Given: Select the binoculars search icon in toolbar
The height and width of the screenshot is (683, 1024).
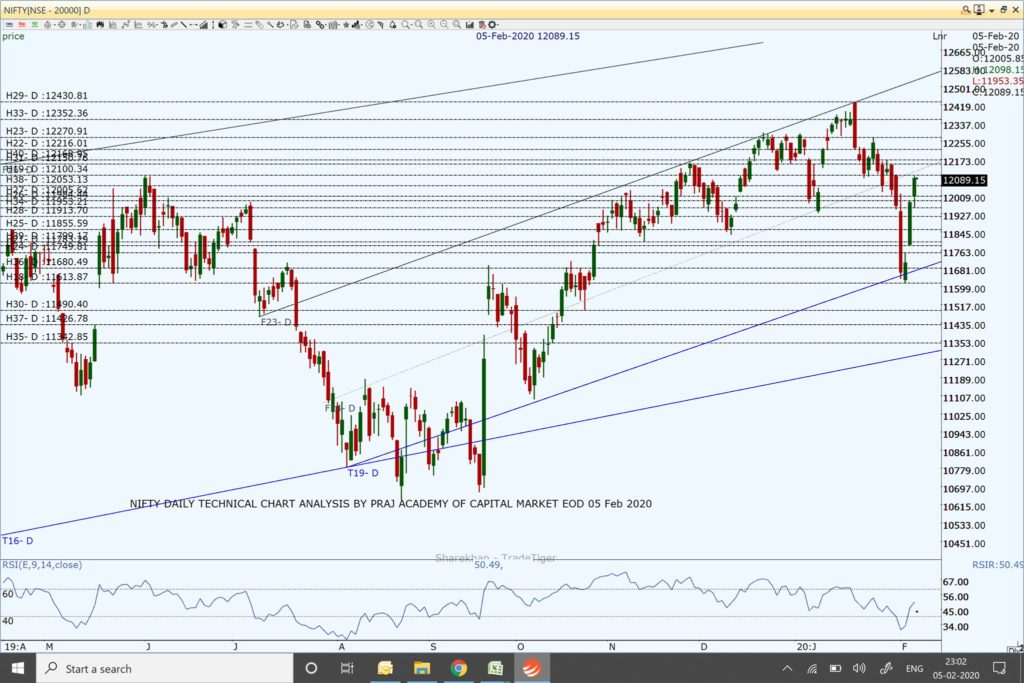Looking at the screenshot, I should click(100, 25).
